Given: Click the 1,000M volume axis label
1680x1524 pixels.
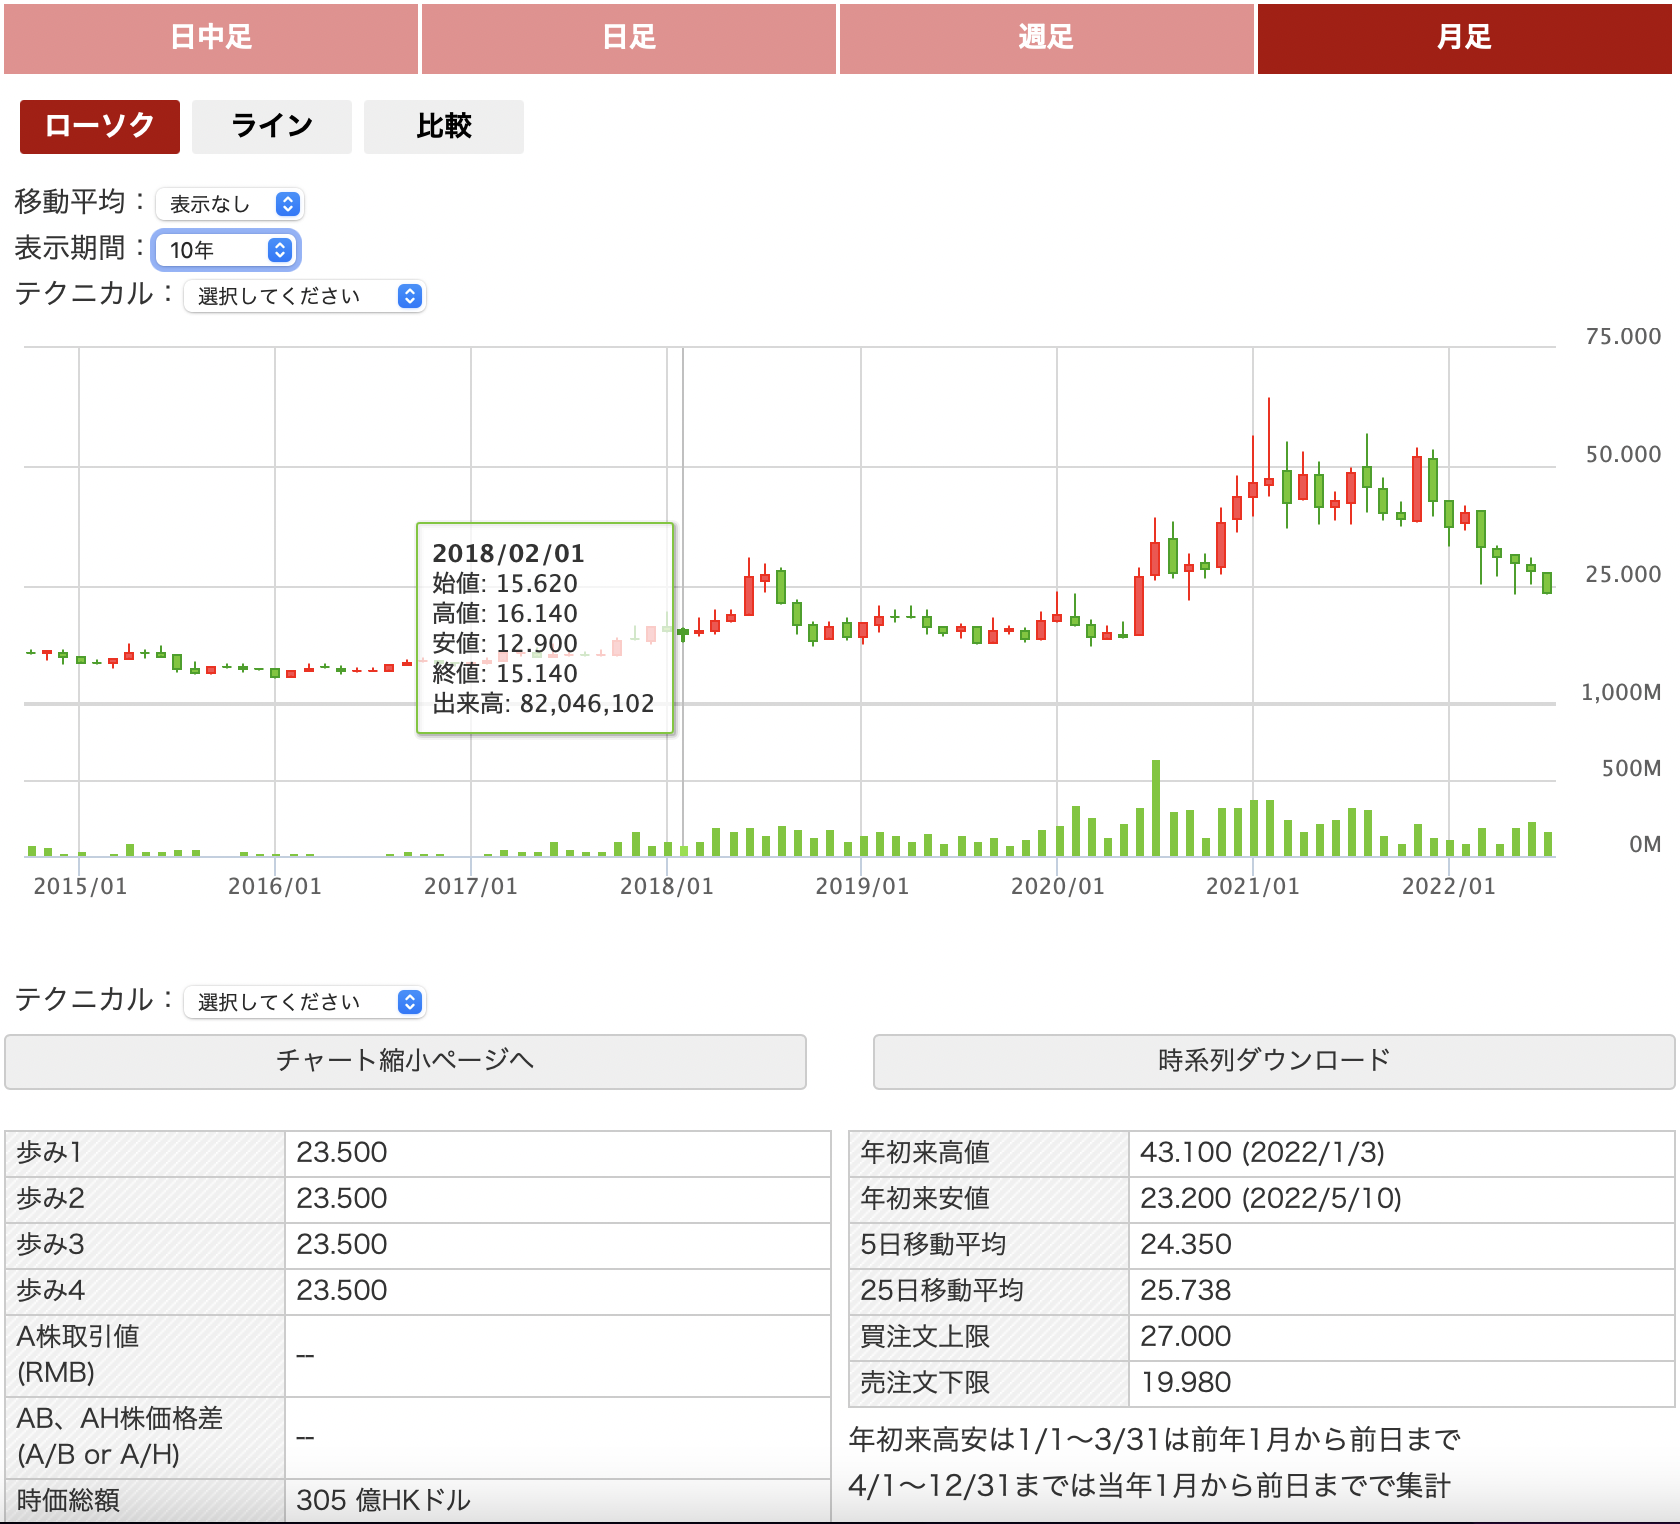Looking at the screenshot, I should point(1620,692).
